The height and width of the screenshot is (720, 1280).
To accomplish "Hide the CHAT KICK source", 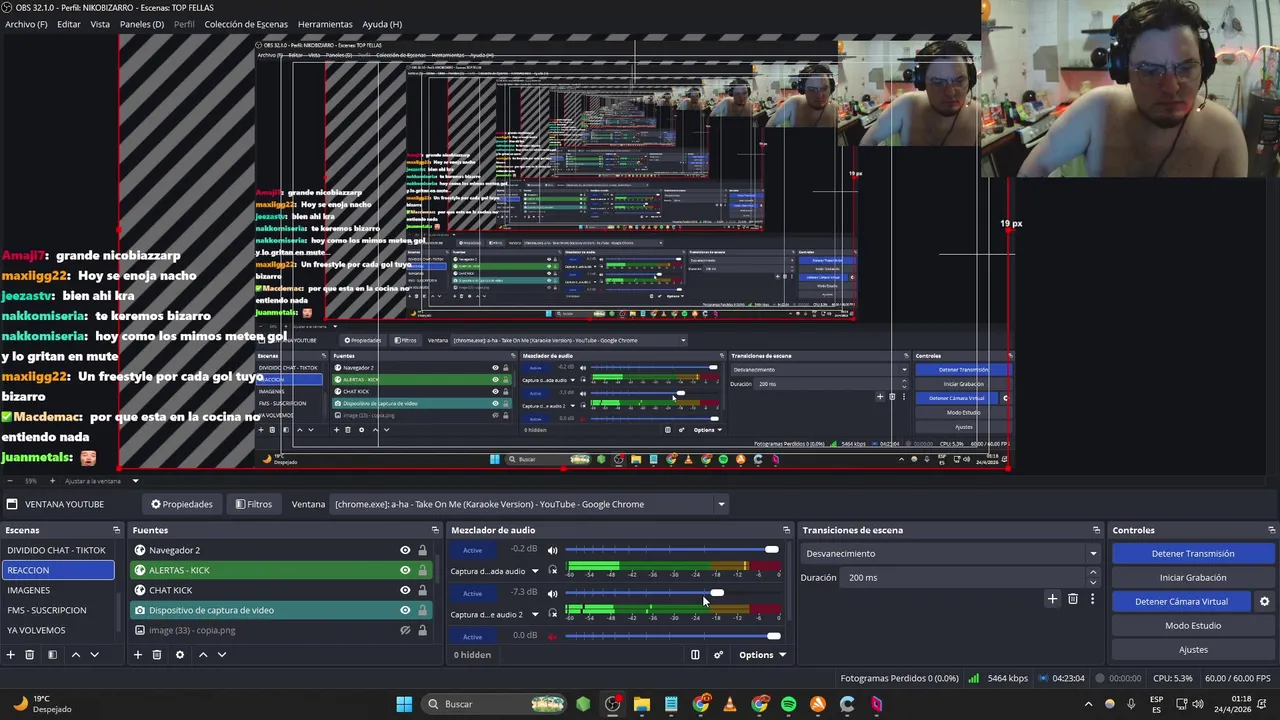I will 405,590.
